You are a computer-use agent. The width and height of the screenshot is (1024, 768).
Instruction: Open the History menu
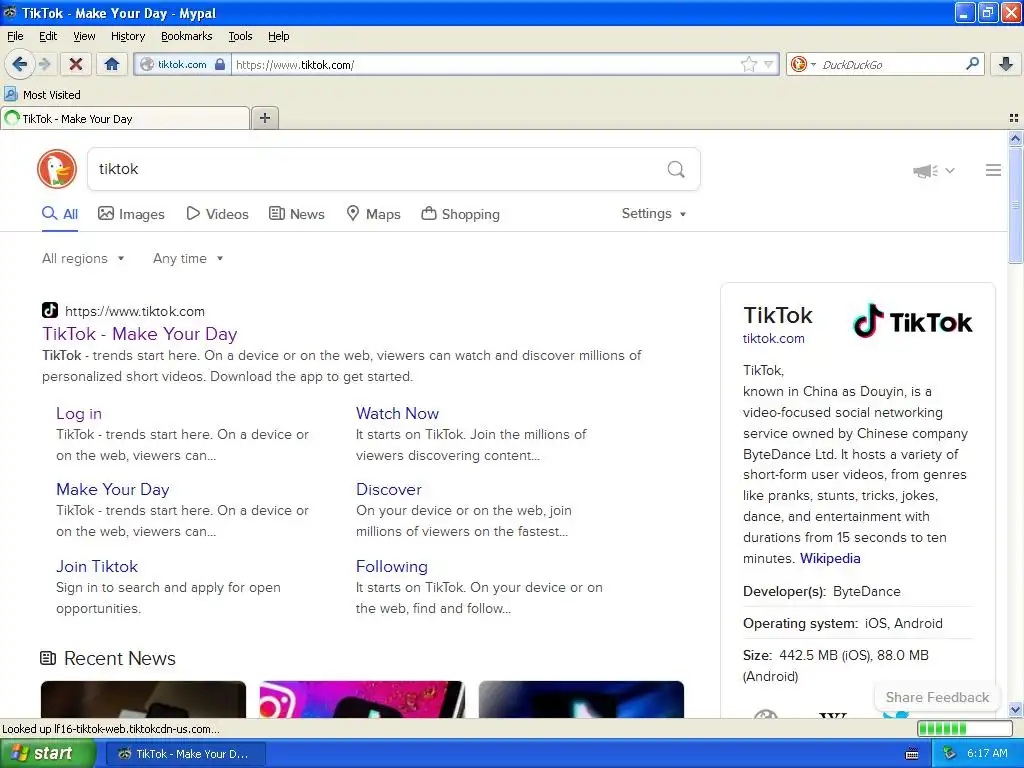(128, 36)
